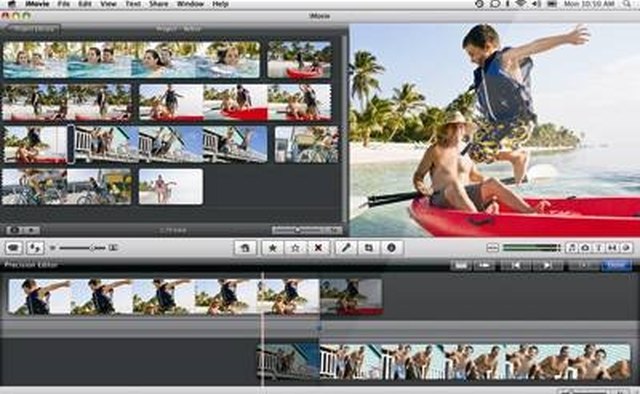This screenshot has height=394, width=640.
Task: Show the titles browser T icon
Action: click(599, 247)
